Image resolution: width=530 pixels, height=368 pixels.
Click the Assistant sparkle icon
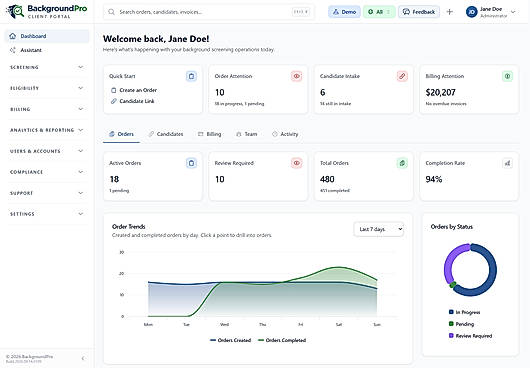click(13, 50)
